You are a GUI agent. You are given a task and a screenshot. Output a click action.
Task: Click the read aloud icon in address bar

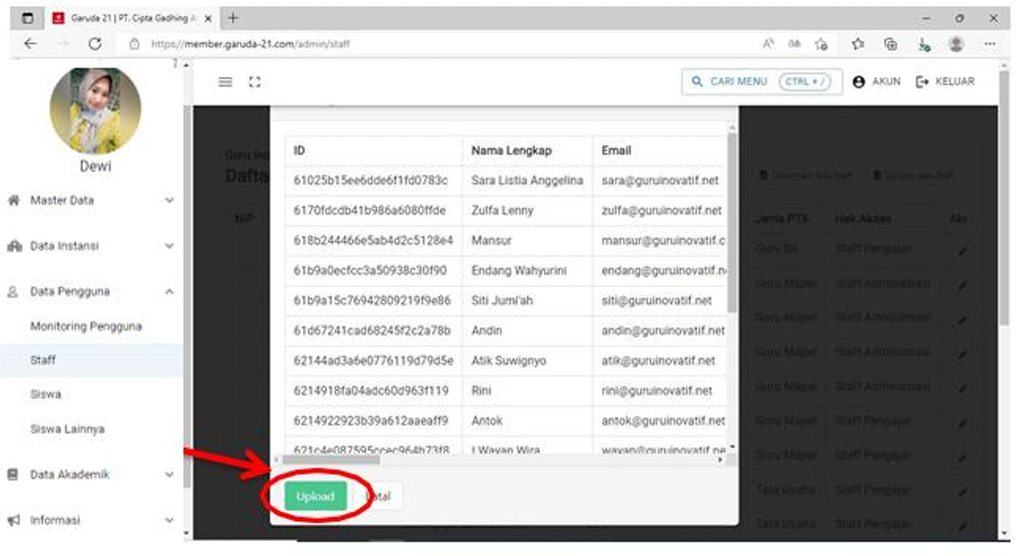click(768, 44)
